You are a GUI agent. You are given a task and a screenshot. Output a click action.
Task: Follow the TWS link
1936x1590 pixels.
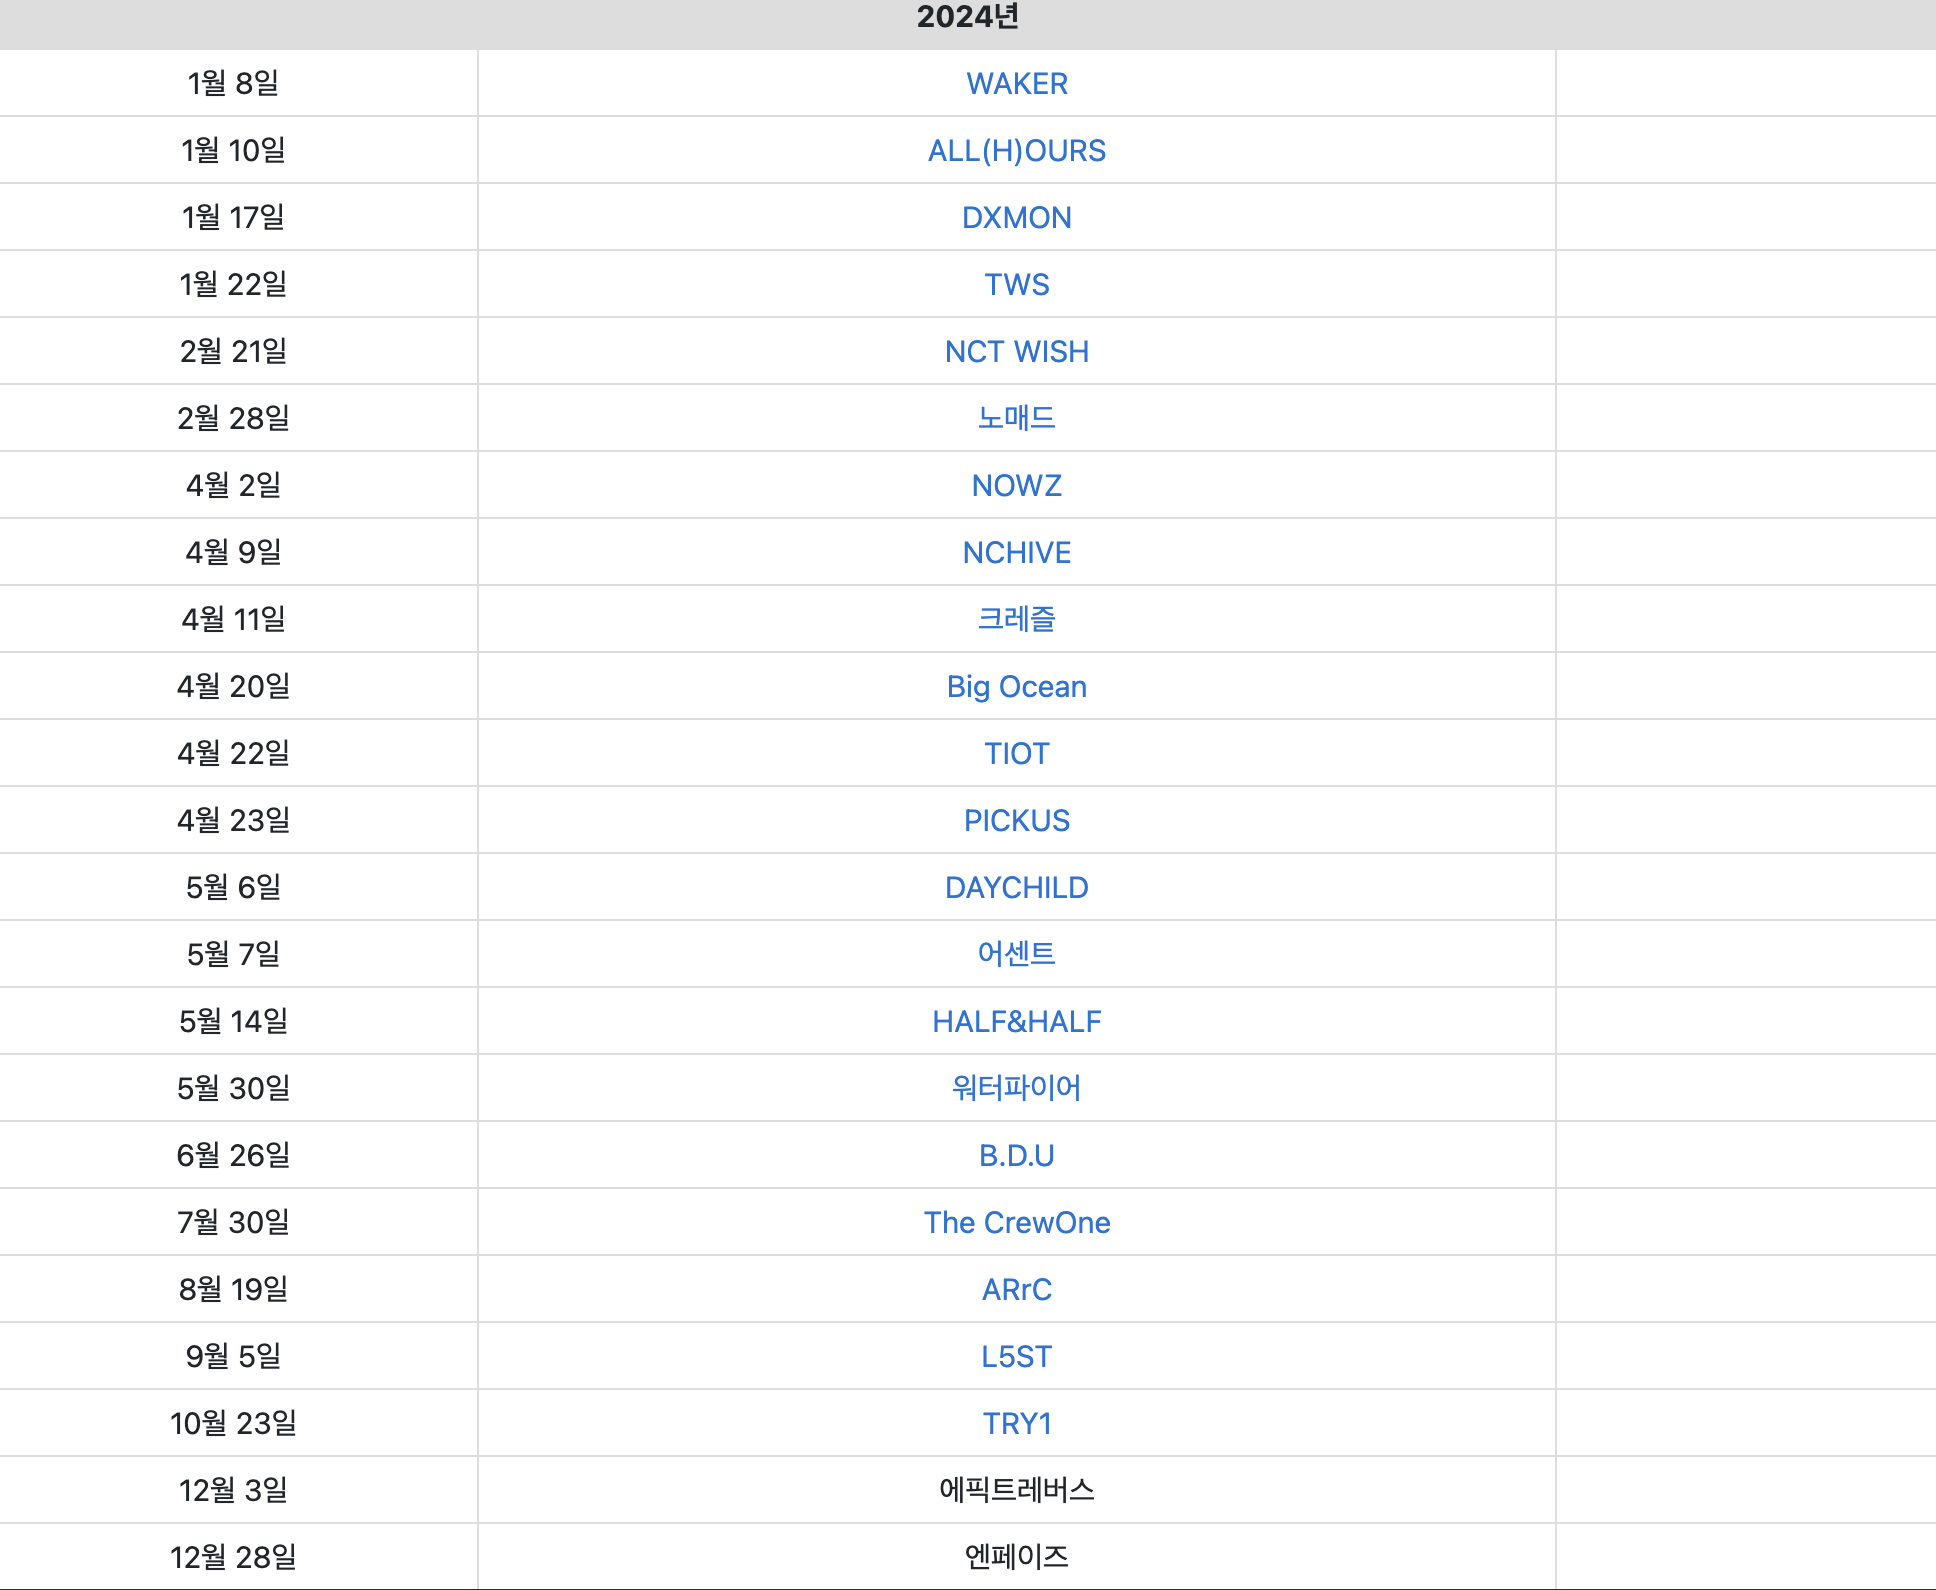[x=1016, y=285]
